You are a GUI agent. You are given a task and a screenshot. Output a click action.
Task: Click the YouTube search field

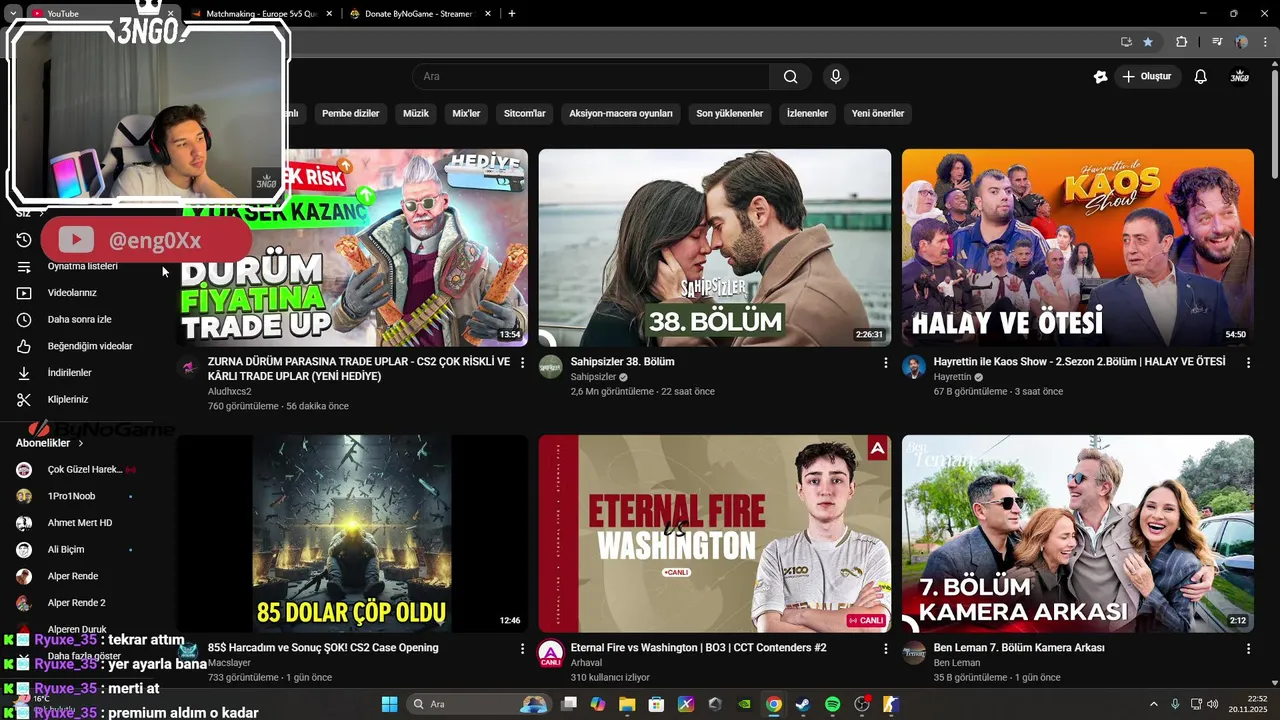pyautogui.click(x=591, y=77)
